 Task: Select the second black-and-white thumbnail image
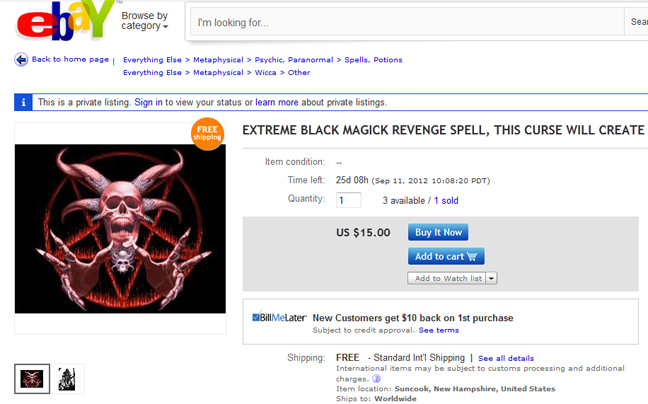pyautogui.click(x=67, y=378)
